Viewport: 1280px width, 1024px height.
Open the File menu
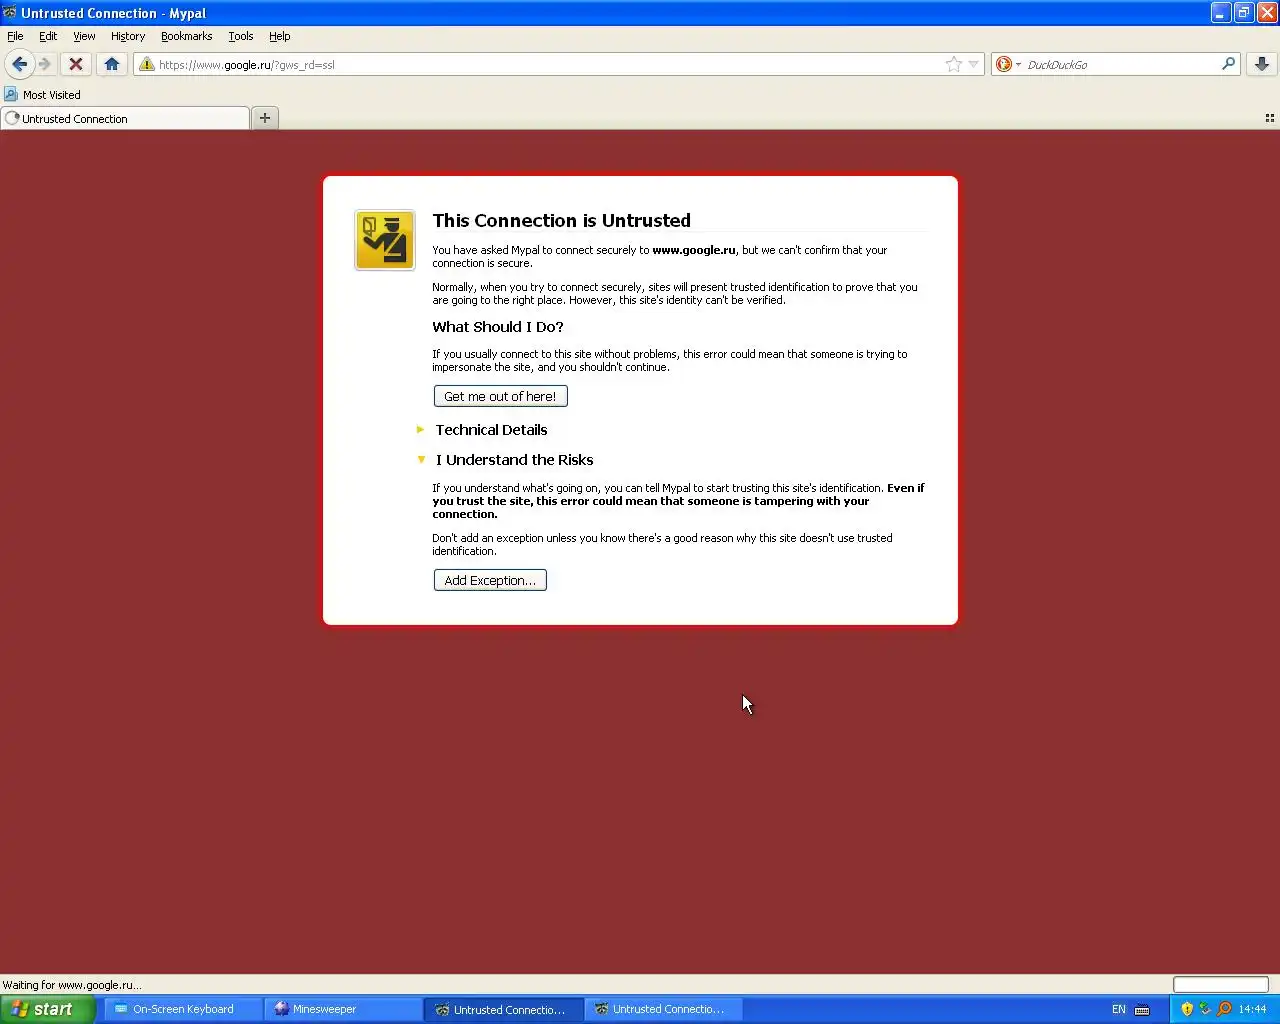click(x=15, y=36)
